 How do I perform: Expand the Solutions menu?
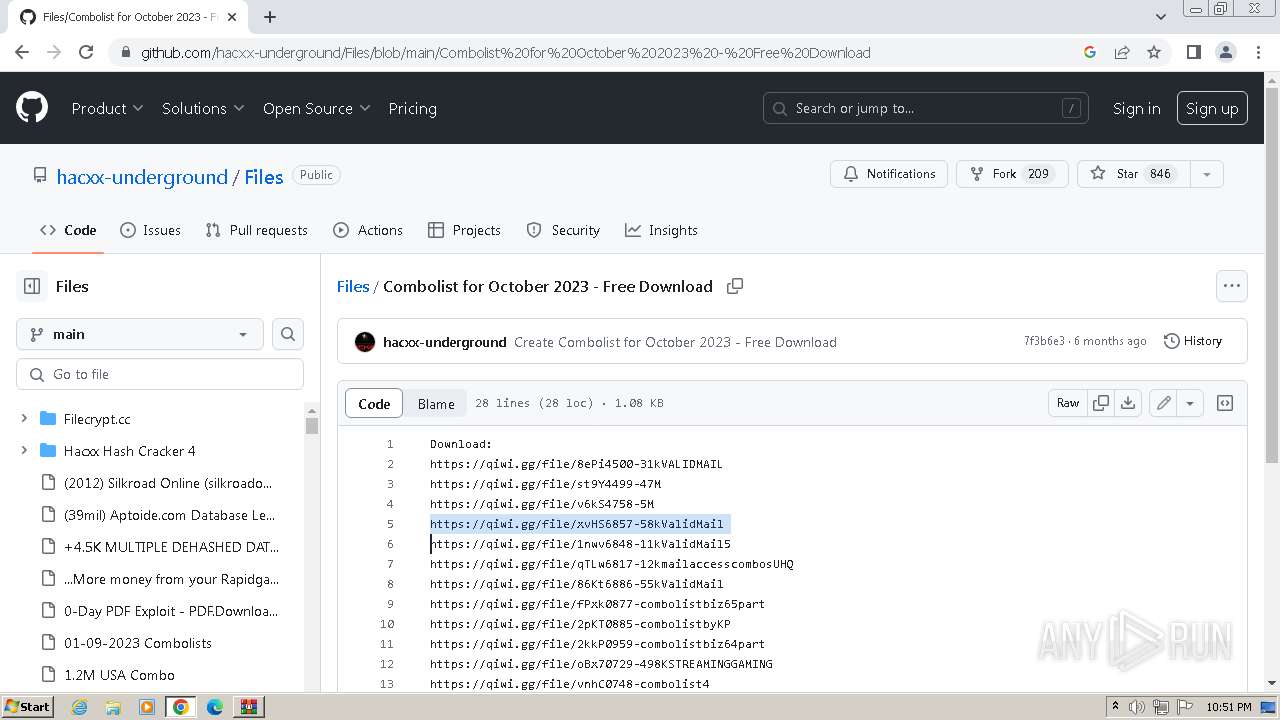click(203, 108)
